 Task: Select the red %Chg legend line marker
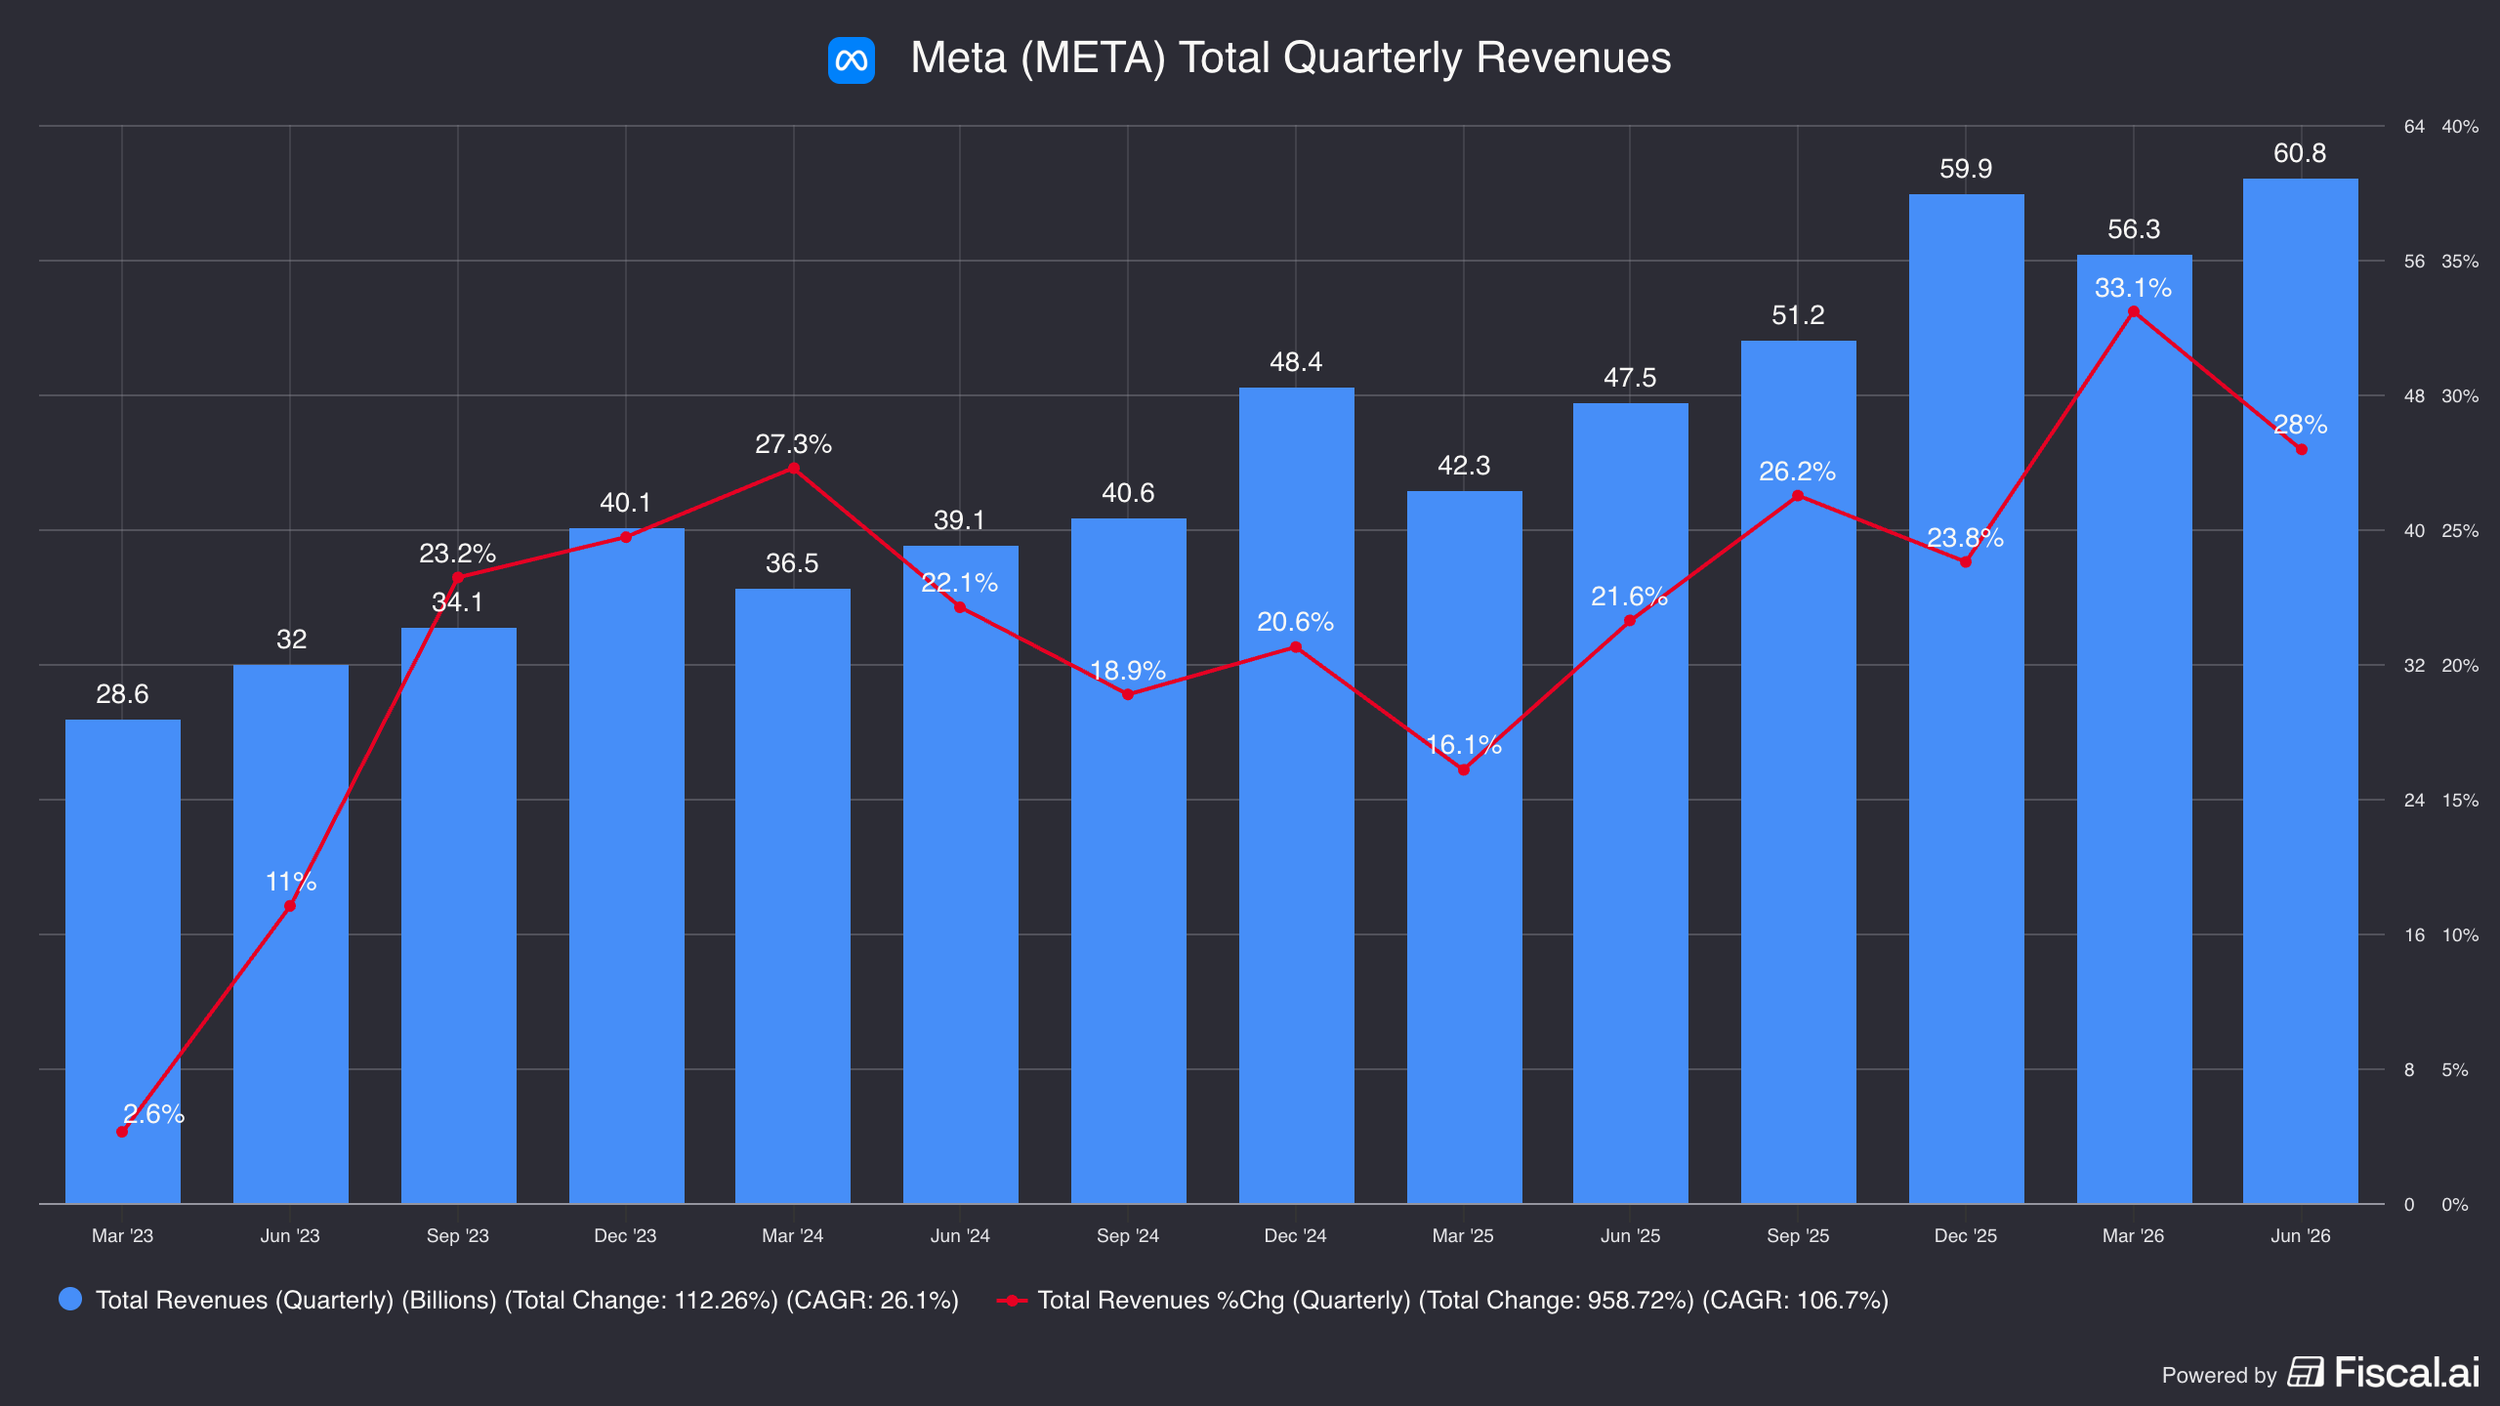[x=1012, y=1300]
